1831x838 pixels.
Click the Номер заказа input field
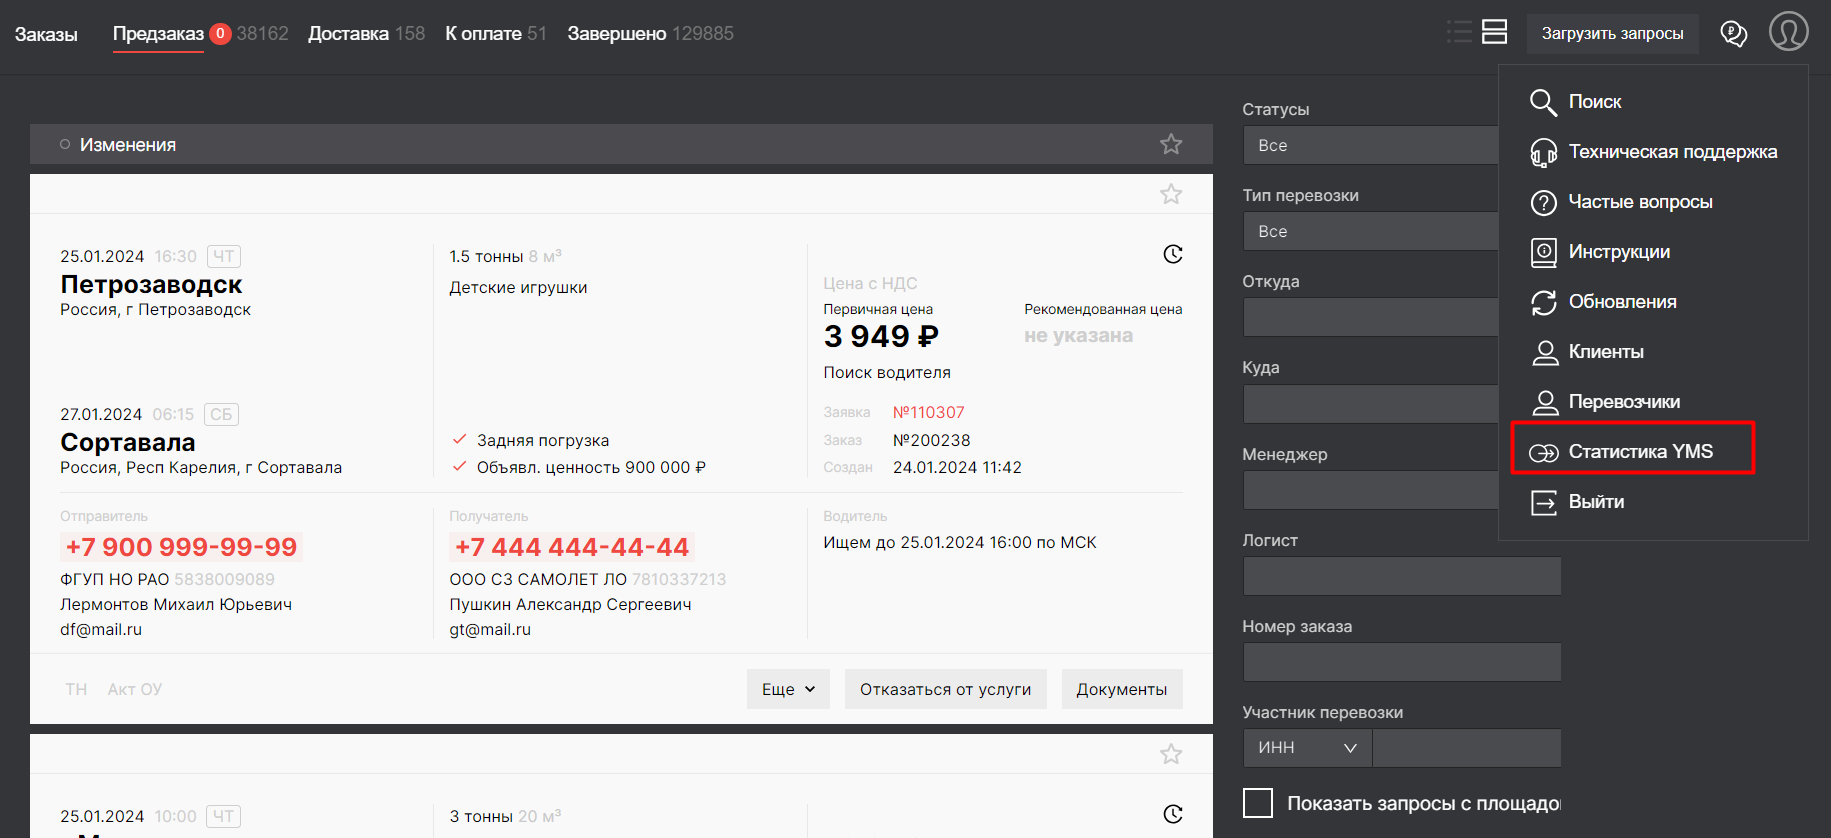tap(1402, 662)
